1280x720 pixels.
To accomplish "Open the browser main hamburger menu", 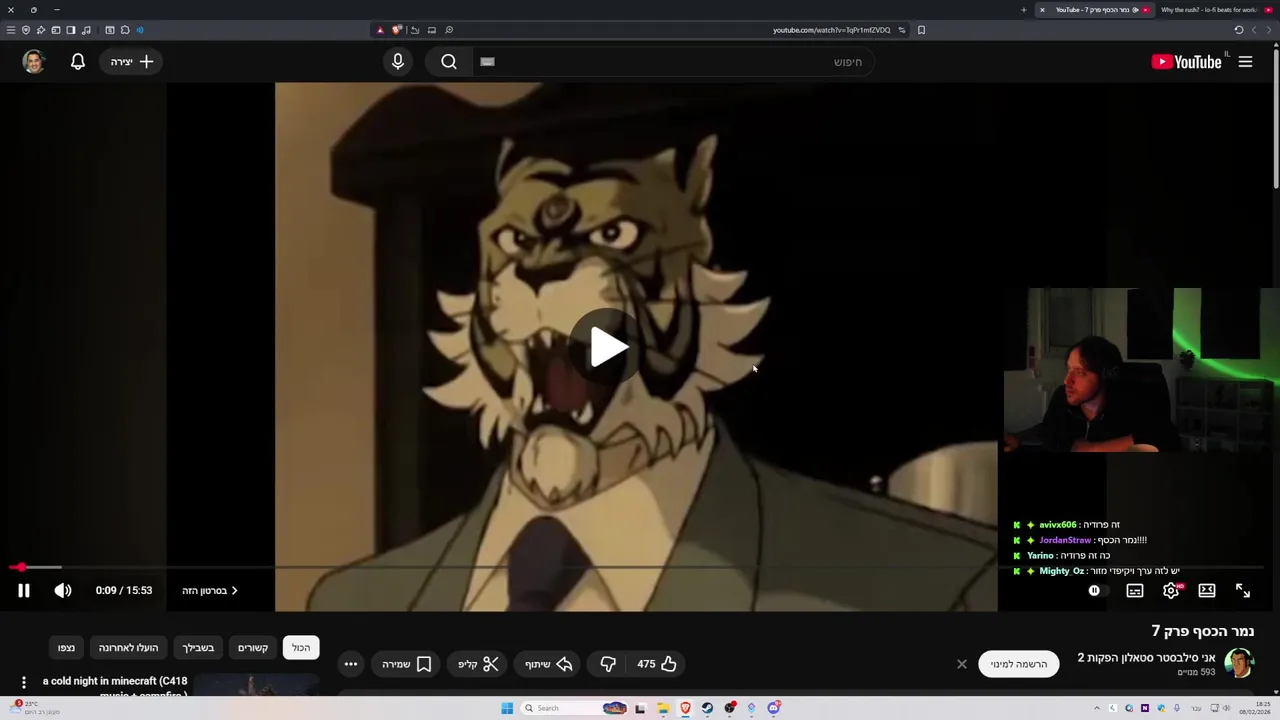I will (11, 30).
